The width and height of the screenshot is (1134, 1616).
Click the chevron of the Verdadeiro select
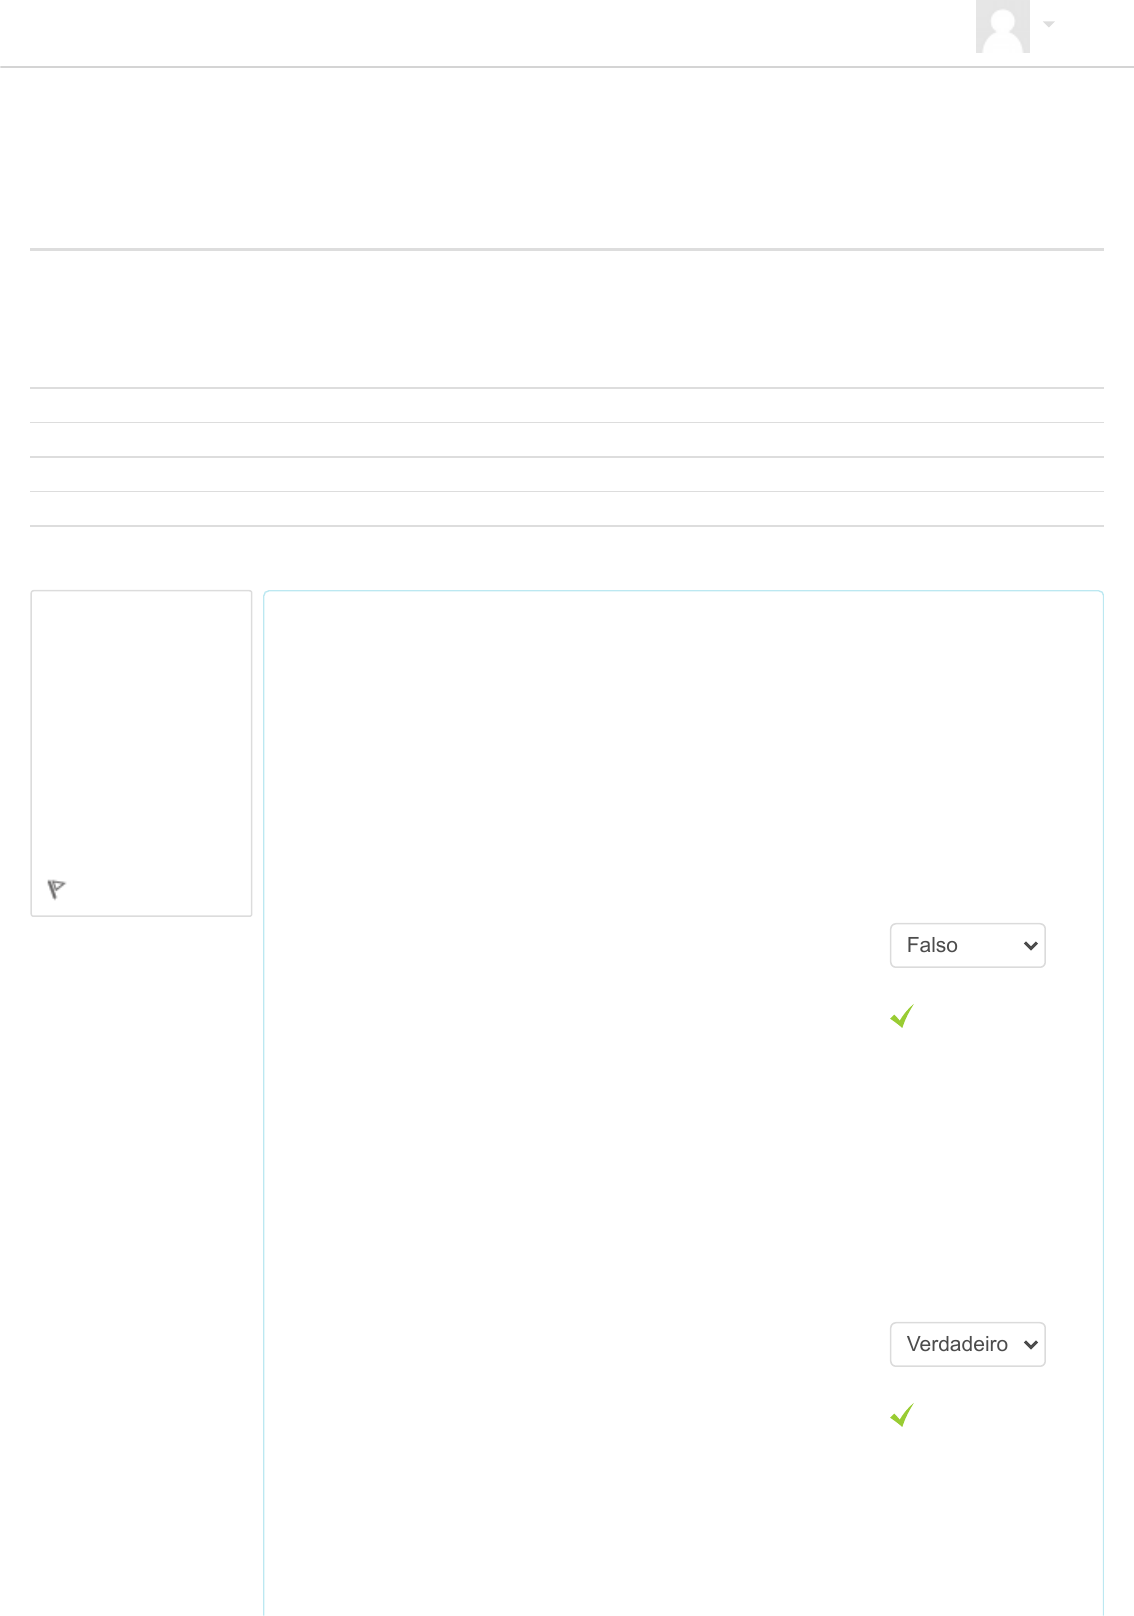1031,1345
